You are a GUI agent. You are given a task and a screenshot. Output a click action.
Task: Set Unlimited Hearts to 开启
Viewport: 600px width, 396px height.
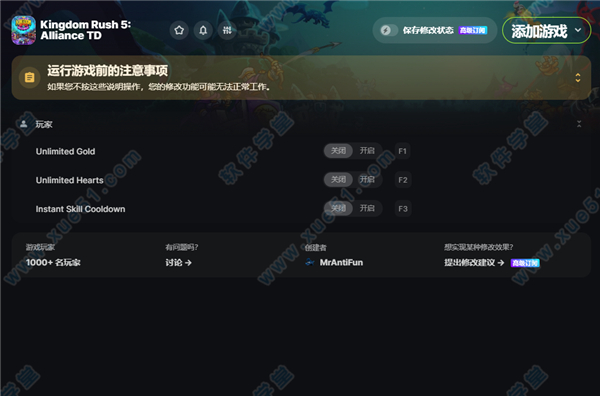(x=367, y=179)
